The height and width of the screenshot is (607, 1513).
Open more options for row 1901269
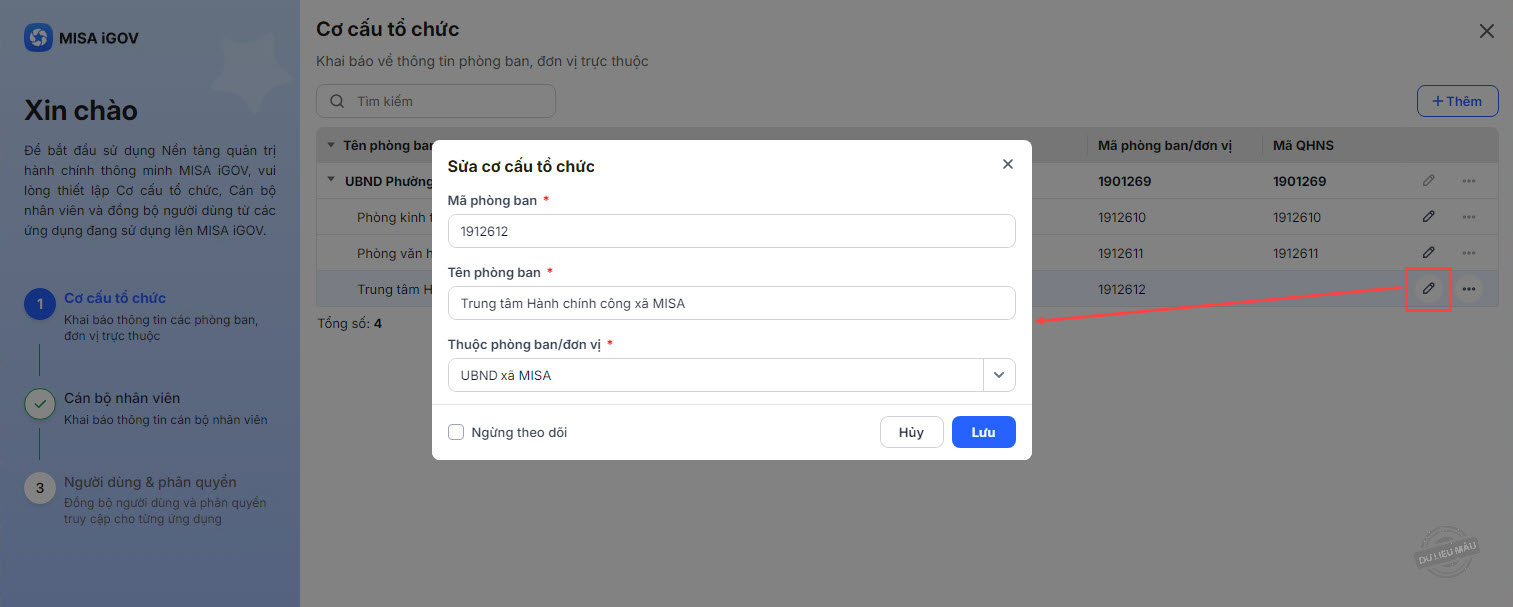click(1468, 181)
